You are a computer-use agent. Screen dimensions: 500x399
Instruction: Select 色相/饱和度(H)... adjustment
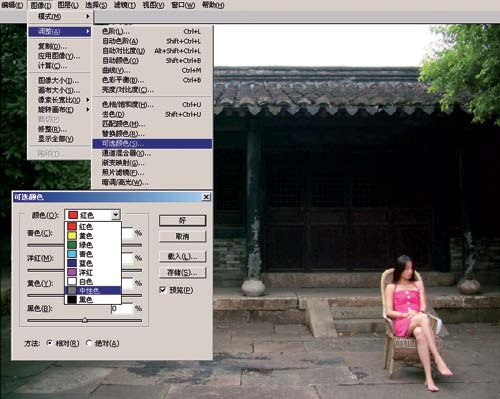[x=152, y=105]
